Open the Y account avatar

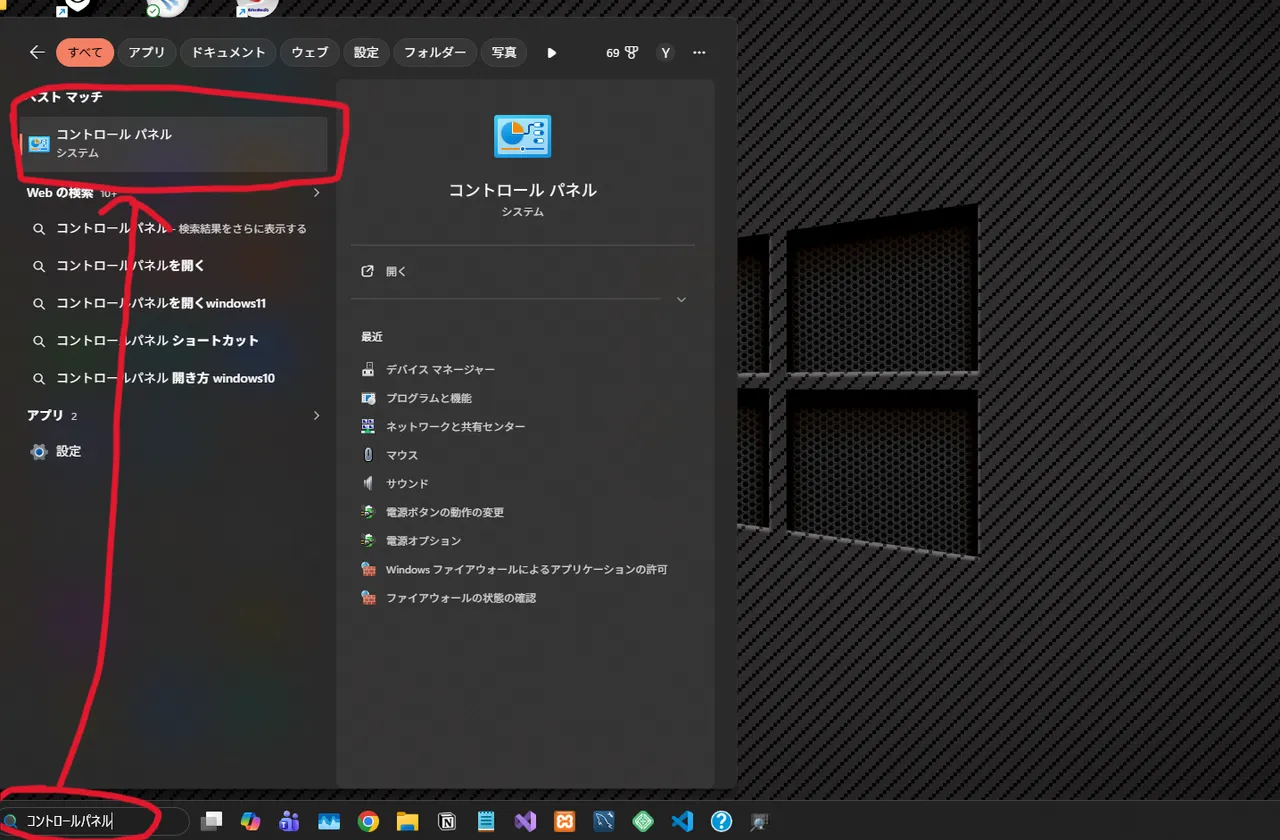pos(665,52)
